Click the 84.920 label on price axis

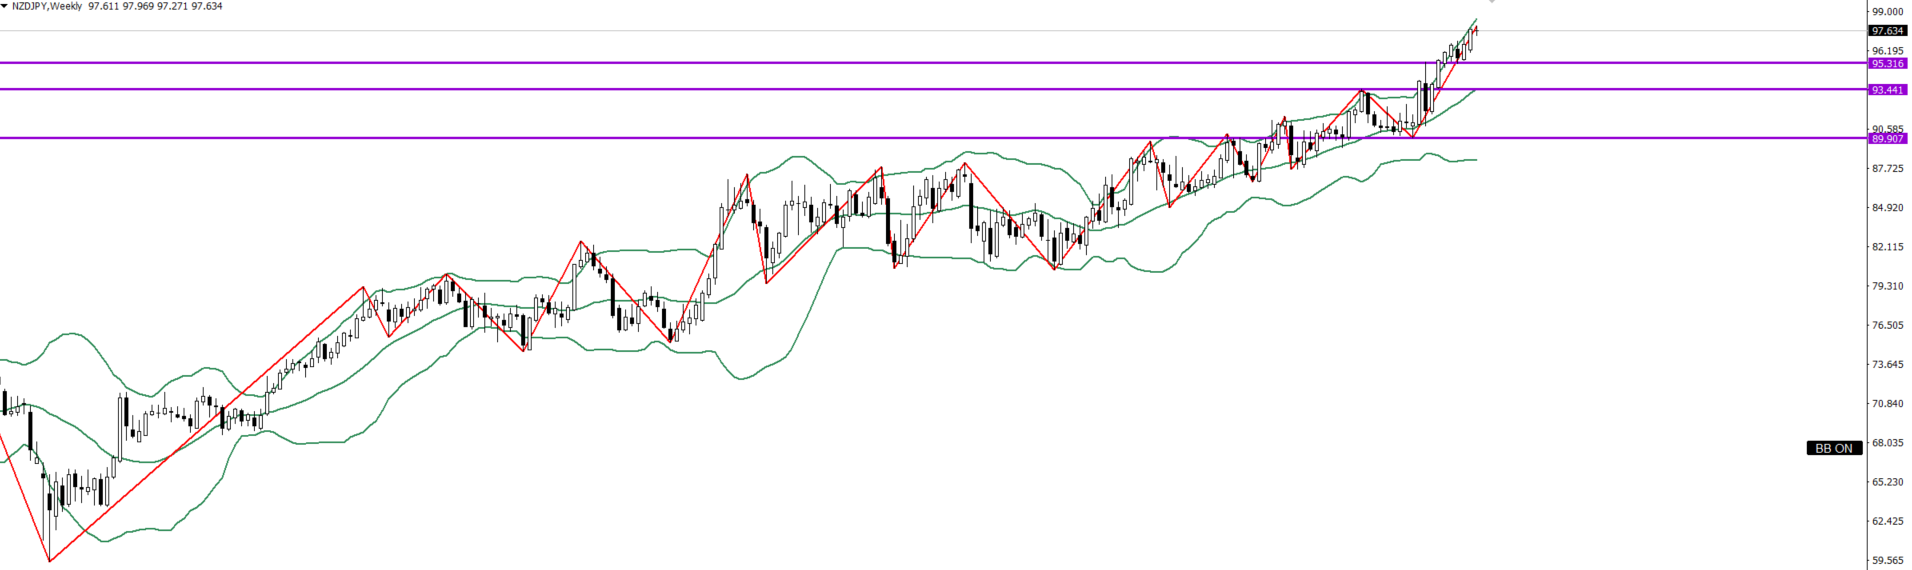coord(1887,208)
